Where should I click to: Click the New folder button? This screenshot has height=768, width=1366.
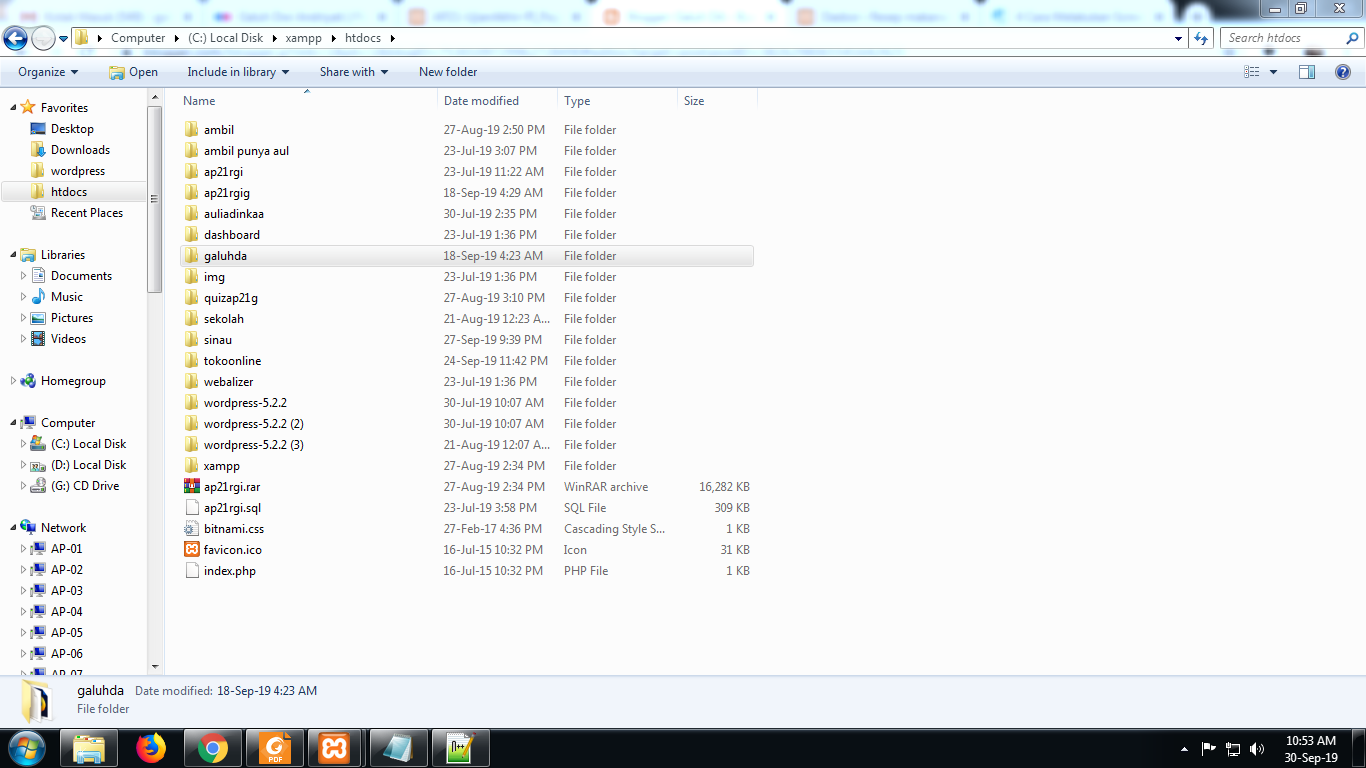[x=448, y=72]
